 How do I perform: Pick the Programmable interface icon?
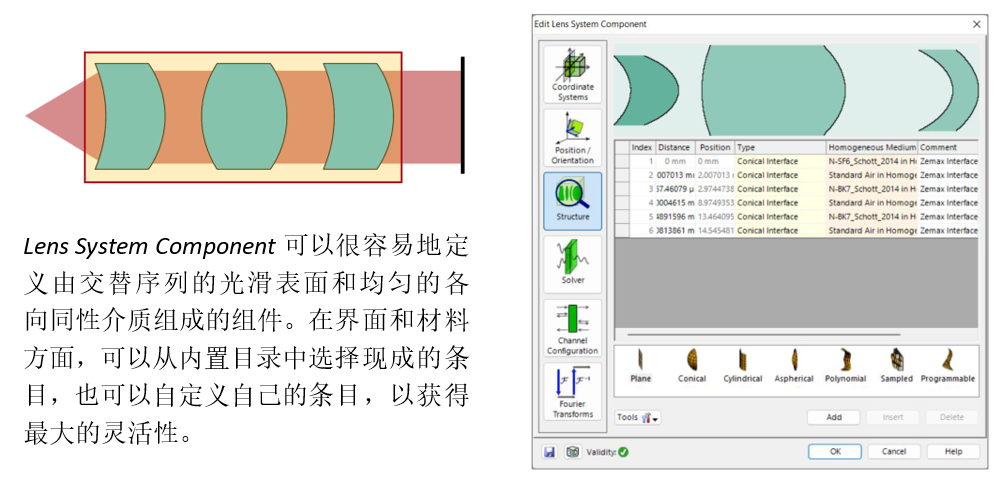[x=948, y=366]
